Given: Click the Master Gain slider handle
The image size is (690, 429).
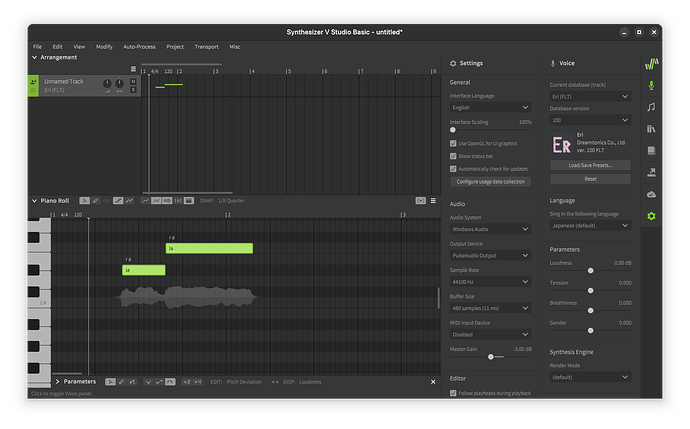Looking at the screenshot, I should [x=491, y=357].
